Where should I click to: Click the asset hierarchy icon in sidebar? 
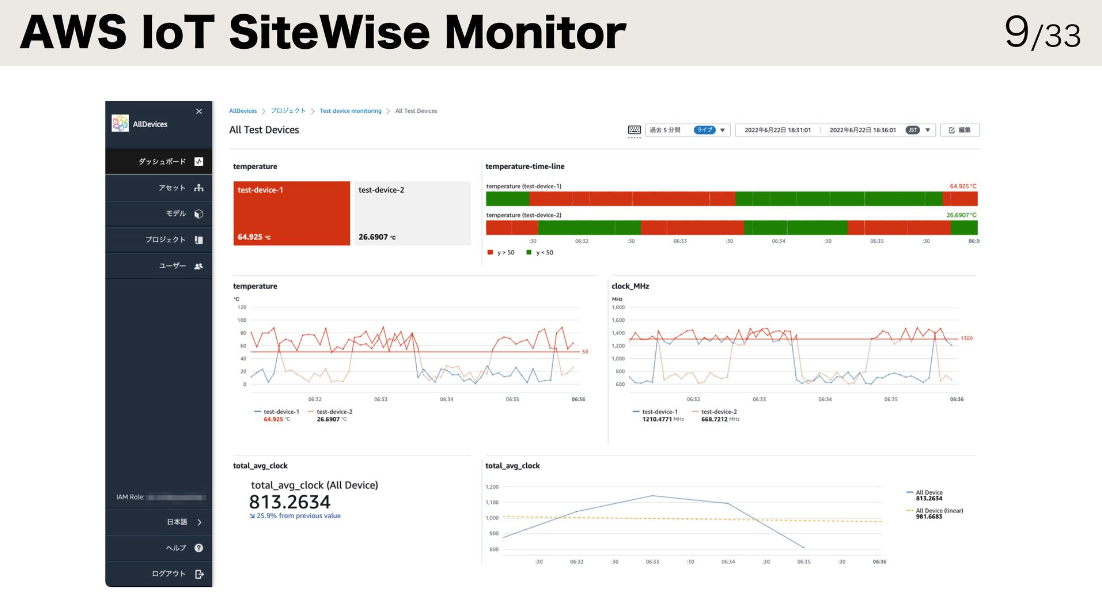[199, 188]
